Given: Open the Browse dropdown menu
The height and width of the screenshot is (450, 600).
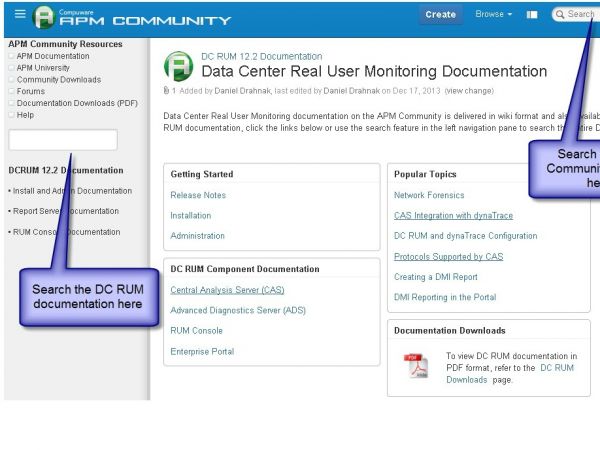Looking at the screenshot, I should (493, 15).
